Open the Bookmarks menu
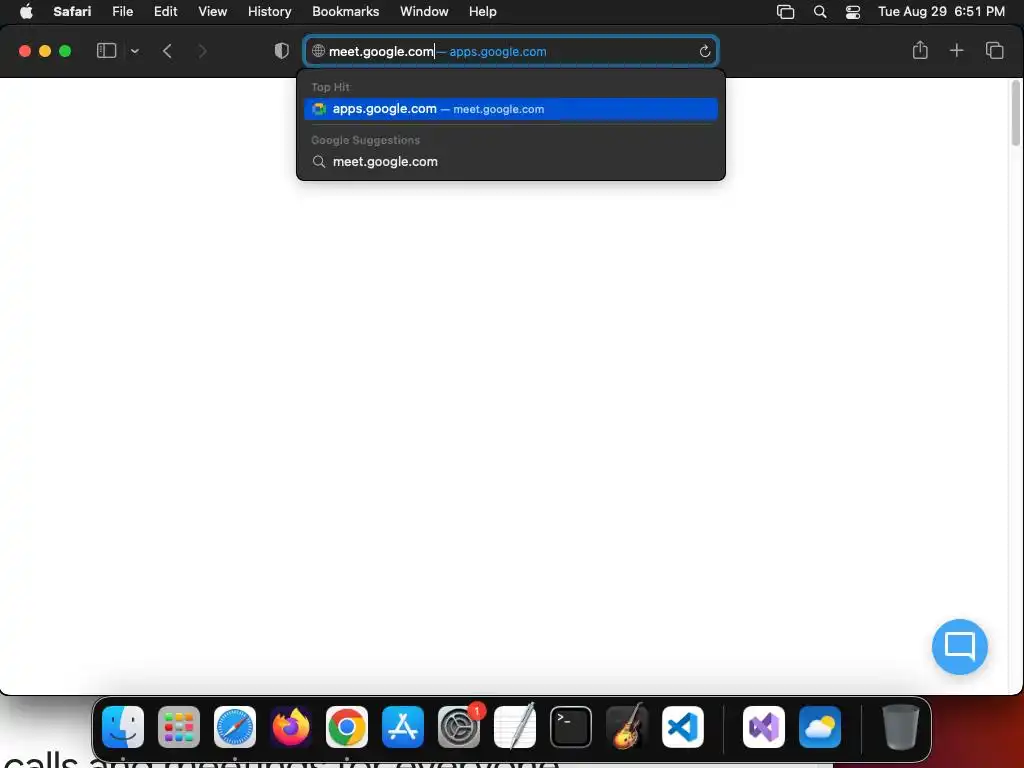 click(x=345, y=11)
